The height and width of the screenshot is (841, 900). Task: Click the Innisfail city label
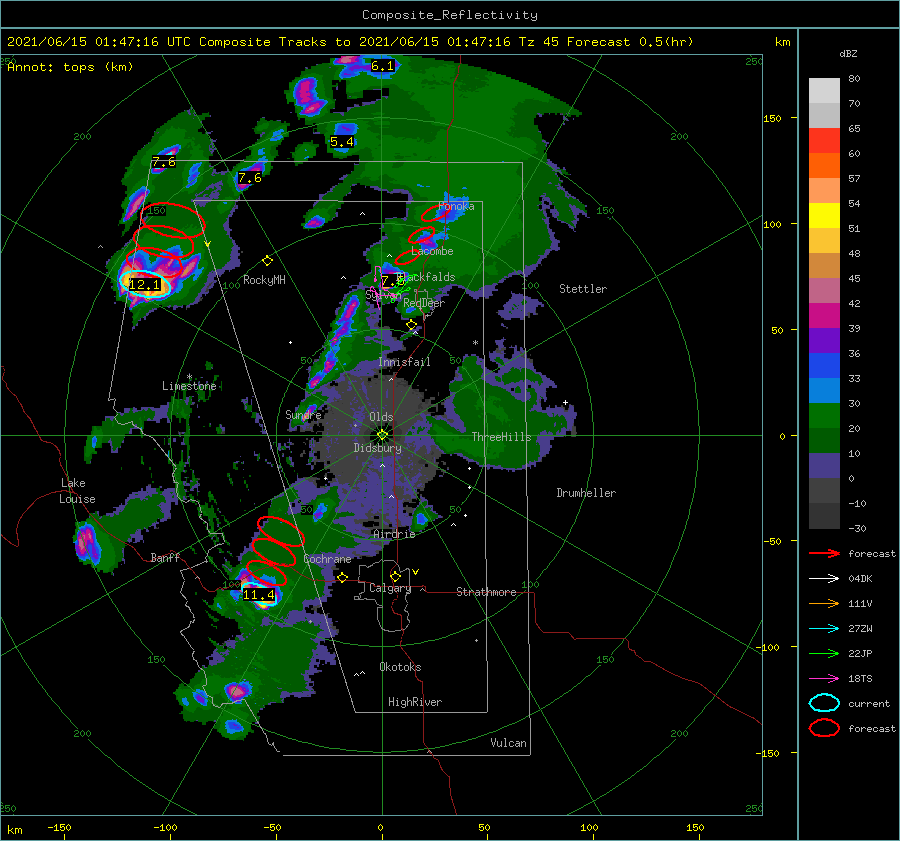[x=404, y=362]
